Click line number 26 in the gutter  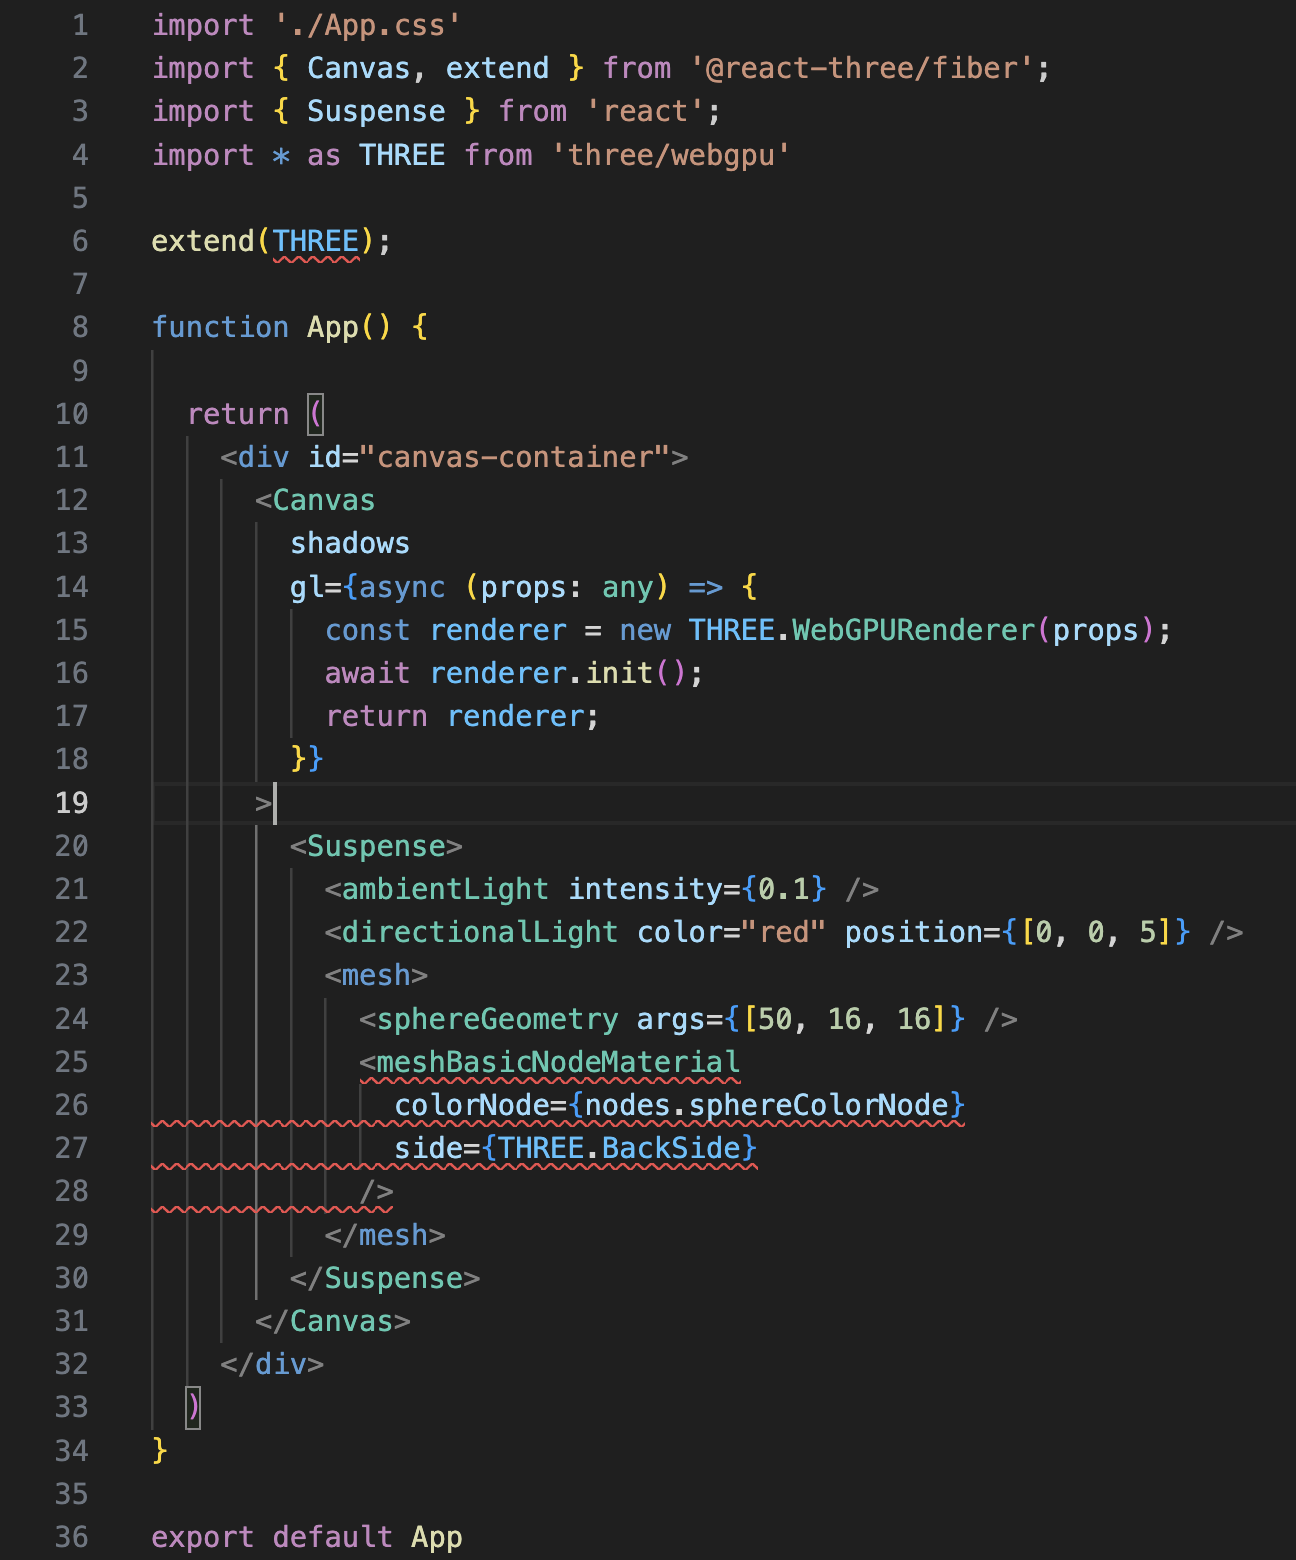pos(72,1105)
